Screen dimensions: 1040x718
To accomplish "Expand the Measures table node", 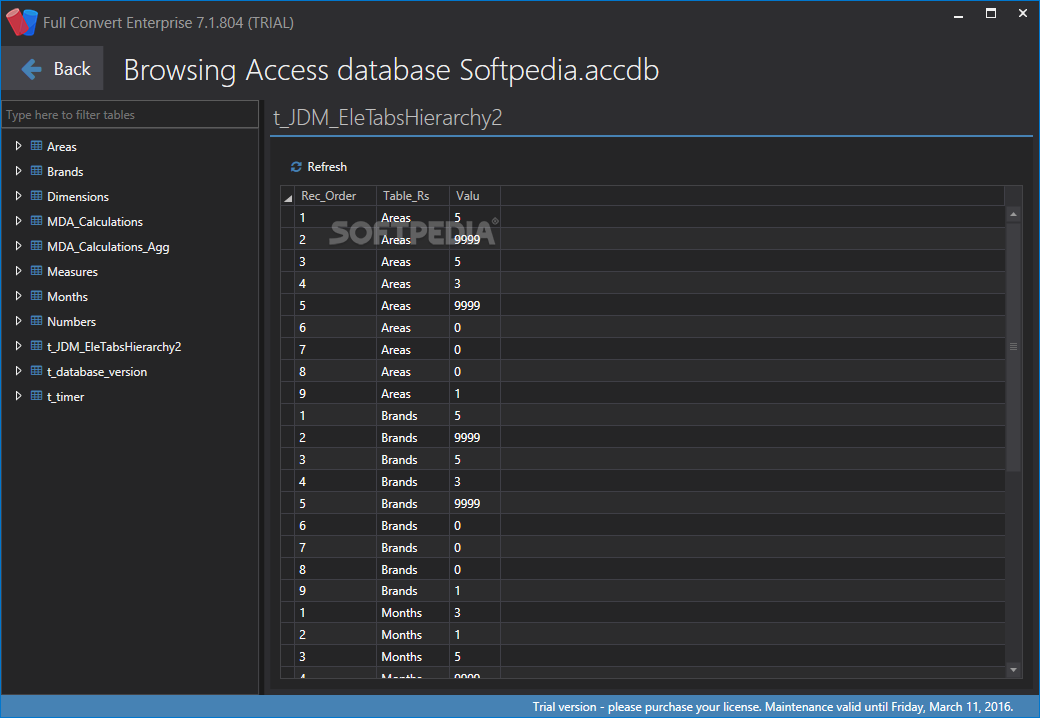I will click(x=19, y=271).
